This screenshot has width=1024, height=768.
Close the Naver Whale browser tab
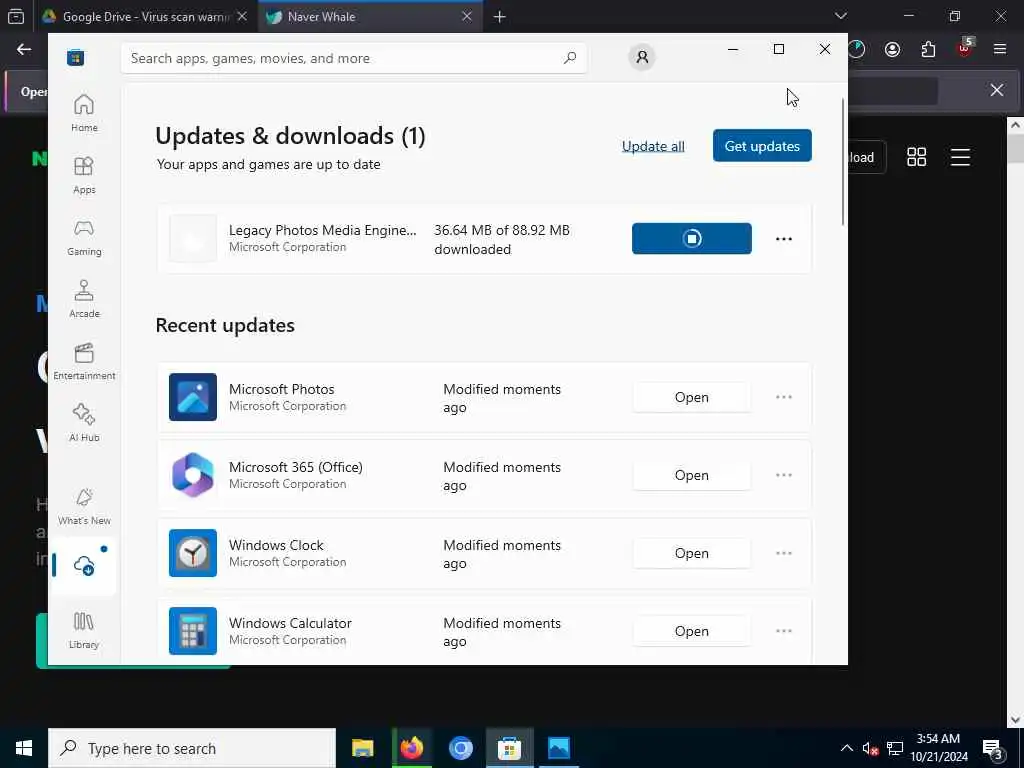pos(466,16)
